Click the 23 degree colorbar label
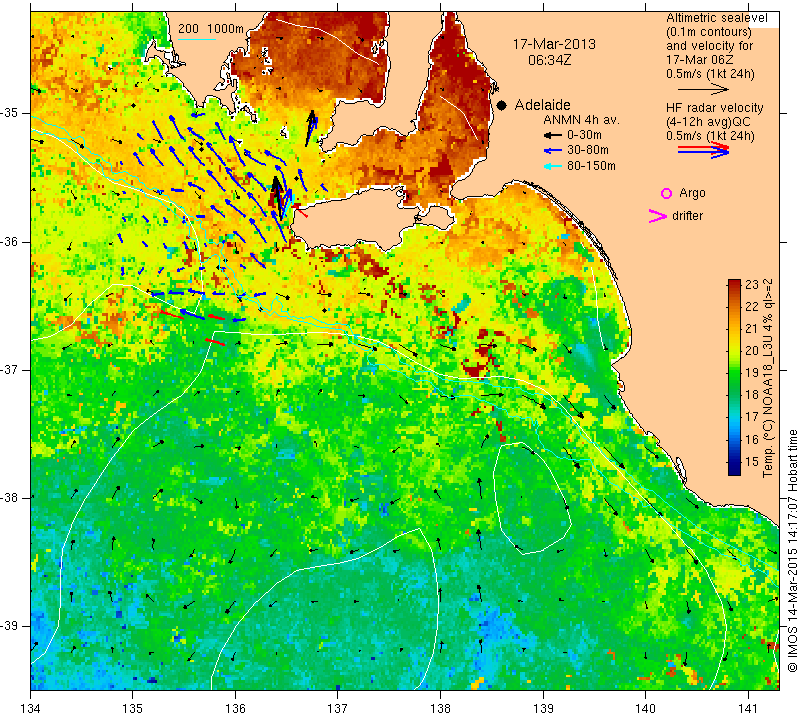This screenshot has width=800, height=720. [752, 285]
